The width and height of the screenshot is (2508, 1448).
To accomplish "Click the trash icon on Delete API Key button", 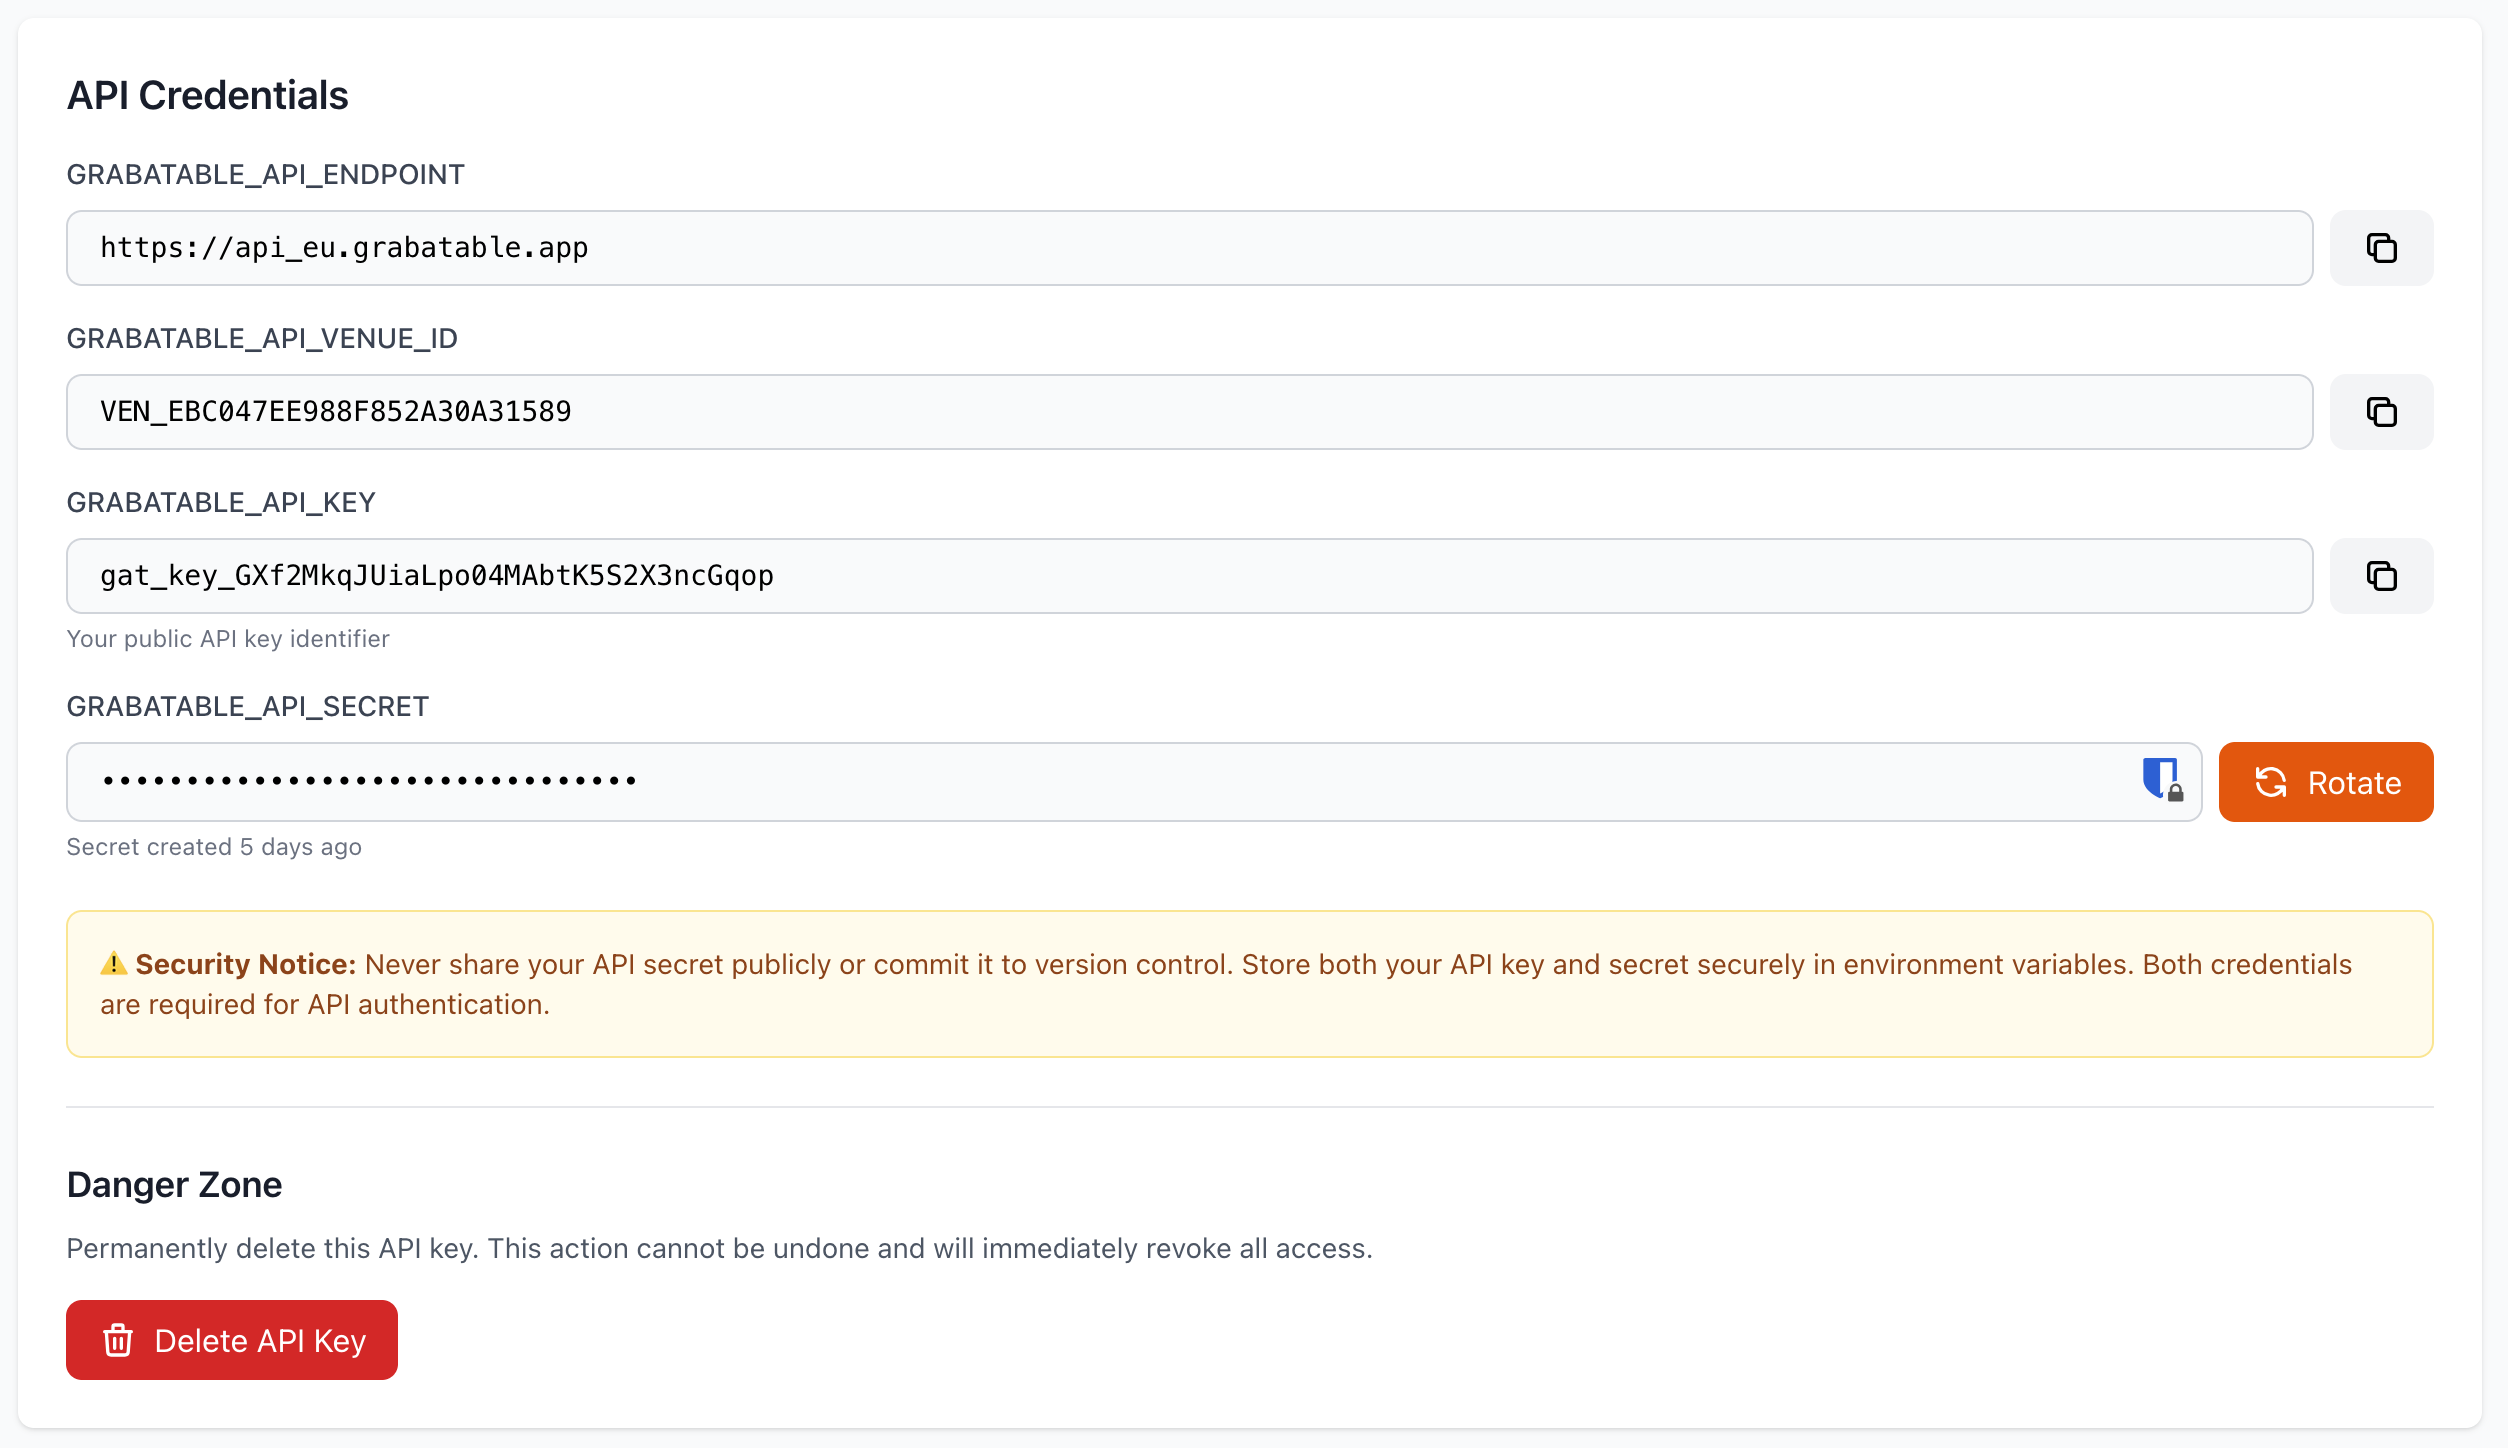I will point(119,1340).
